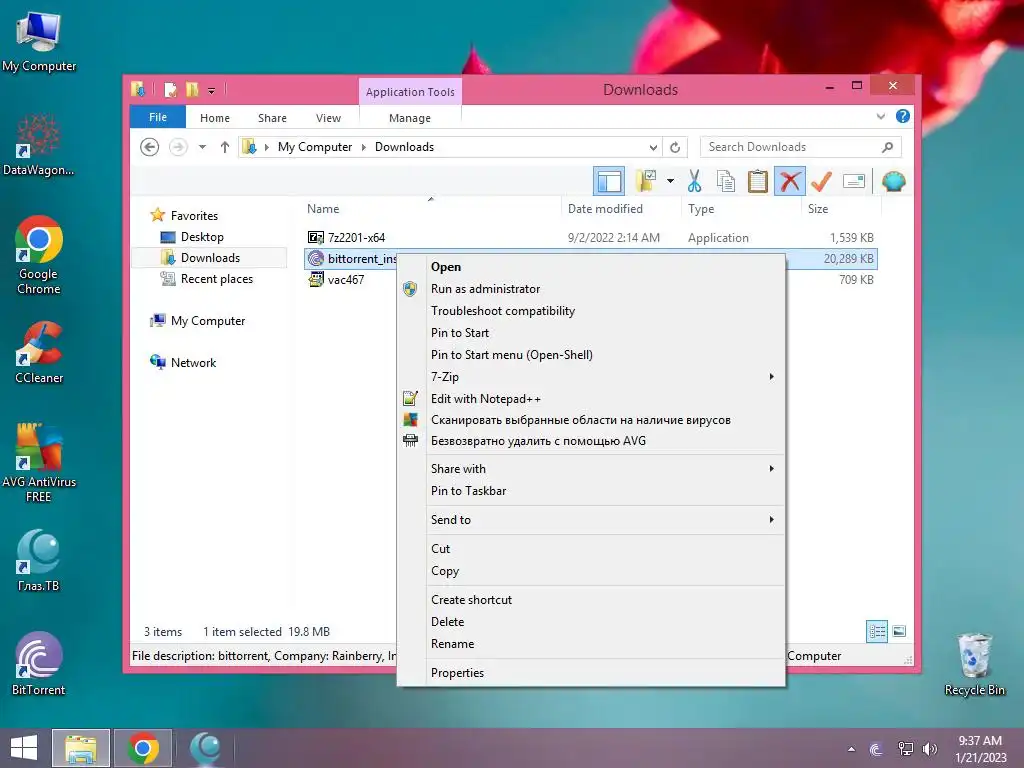The height and width of the screenshot is (768, 1024).
Task: Open Chrome from the taskbar
Action: 143,748
